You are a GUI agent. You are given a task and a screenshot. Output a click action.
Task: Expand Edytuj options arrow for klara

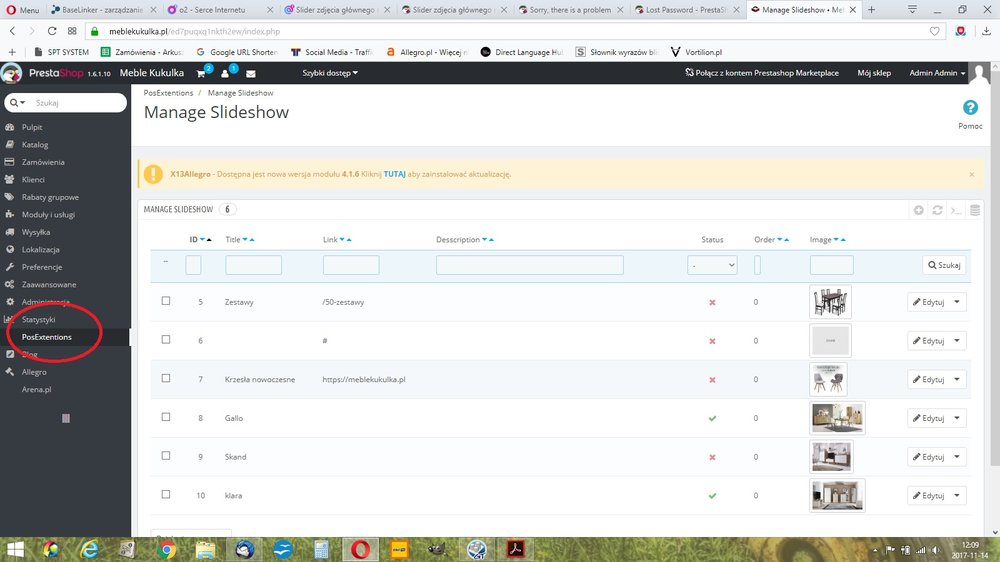click(x=957, y=495)
